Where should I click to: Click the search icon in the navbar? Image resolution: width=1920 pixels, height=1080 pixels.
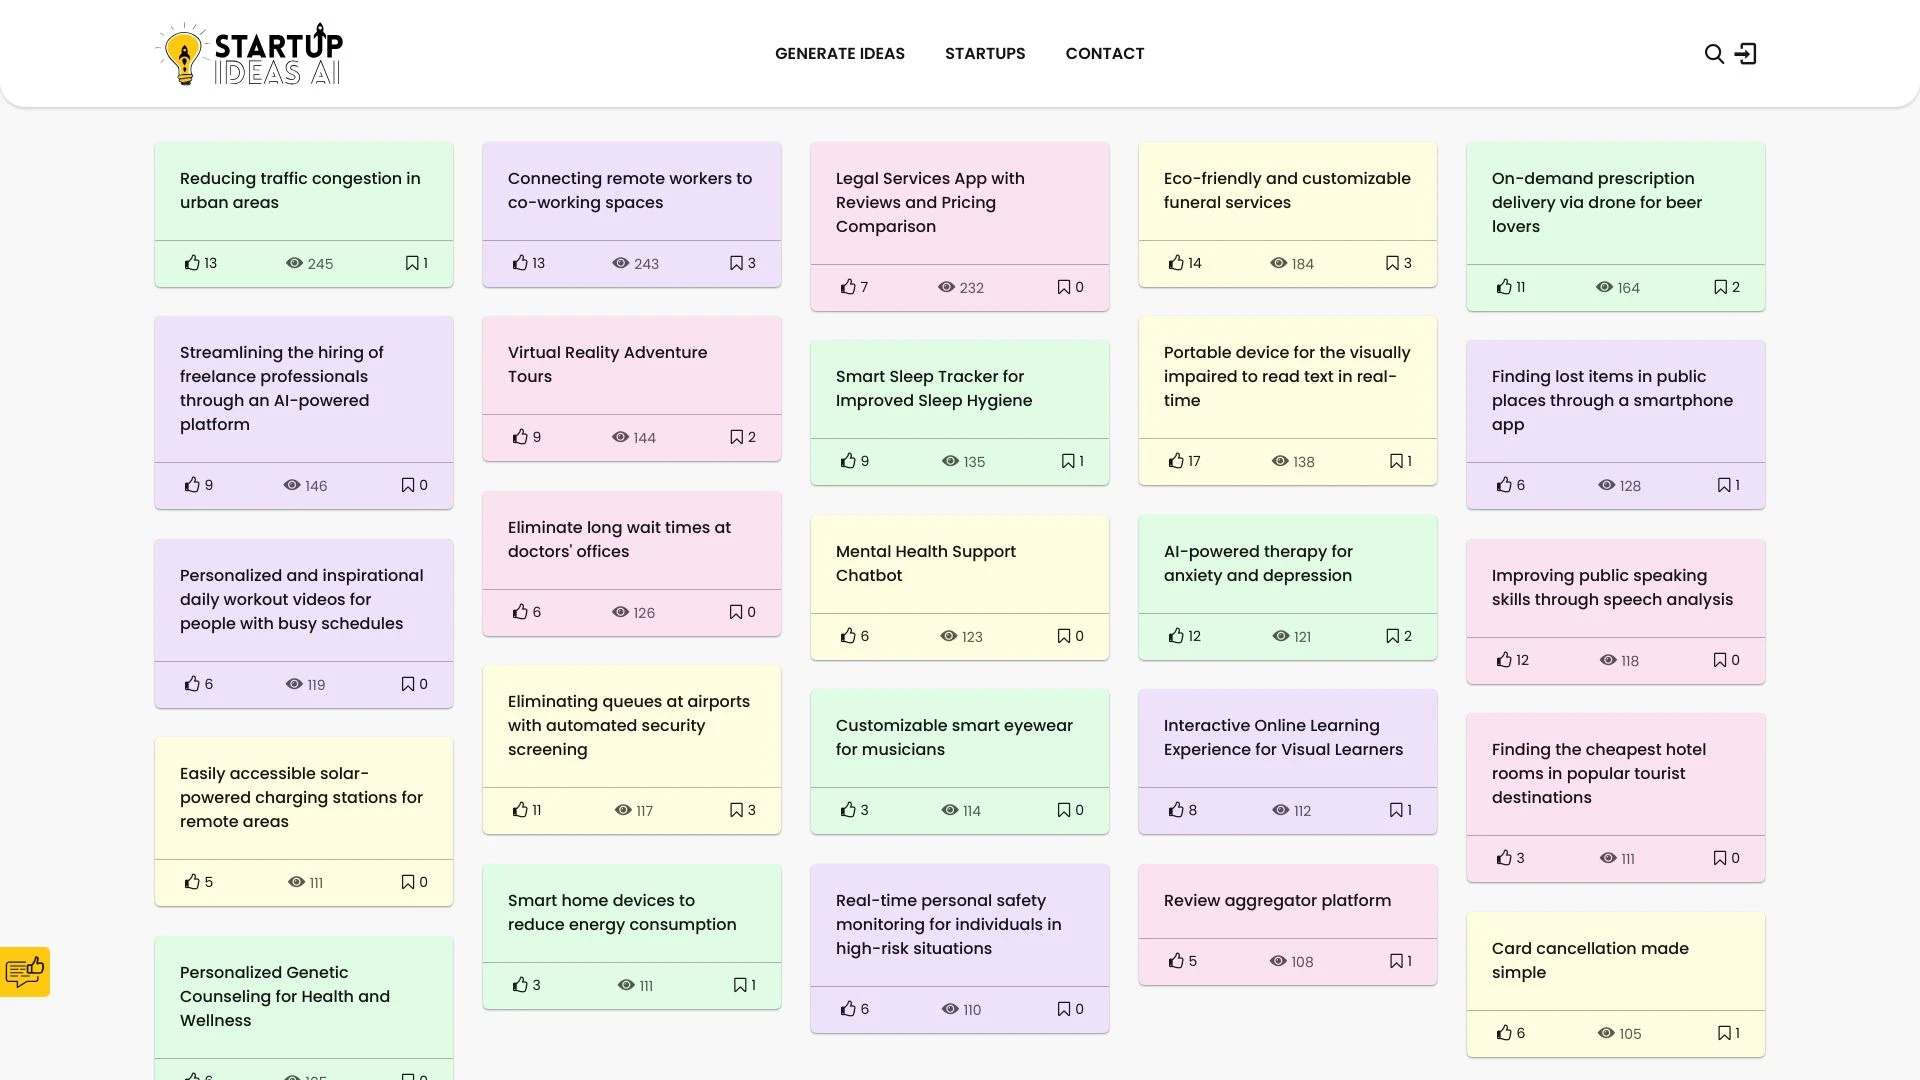[x=1713, y=53]
